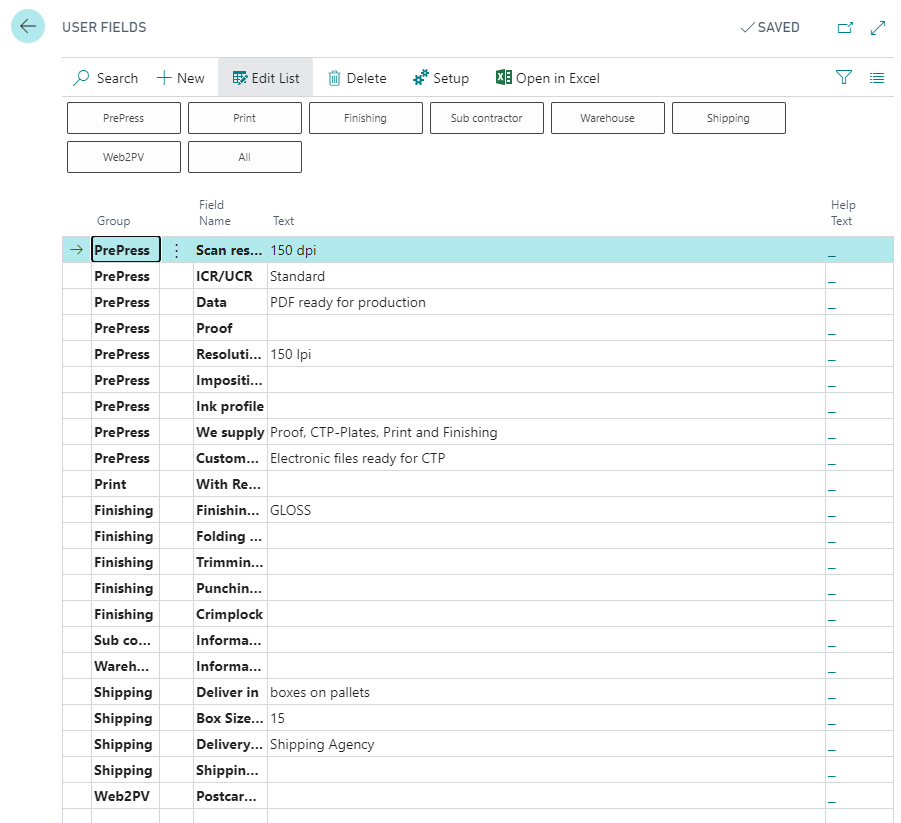This screenshot has height=823, width=901.
Task: Show row options for Scan res row
Action: click(176, 250)
